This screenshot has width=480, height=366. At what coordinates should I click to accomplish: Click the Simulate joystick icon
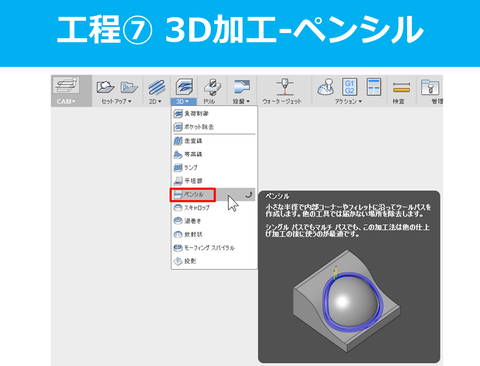tap(325, 87)
